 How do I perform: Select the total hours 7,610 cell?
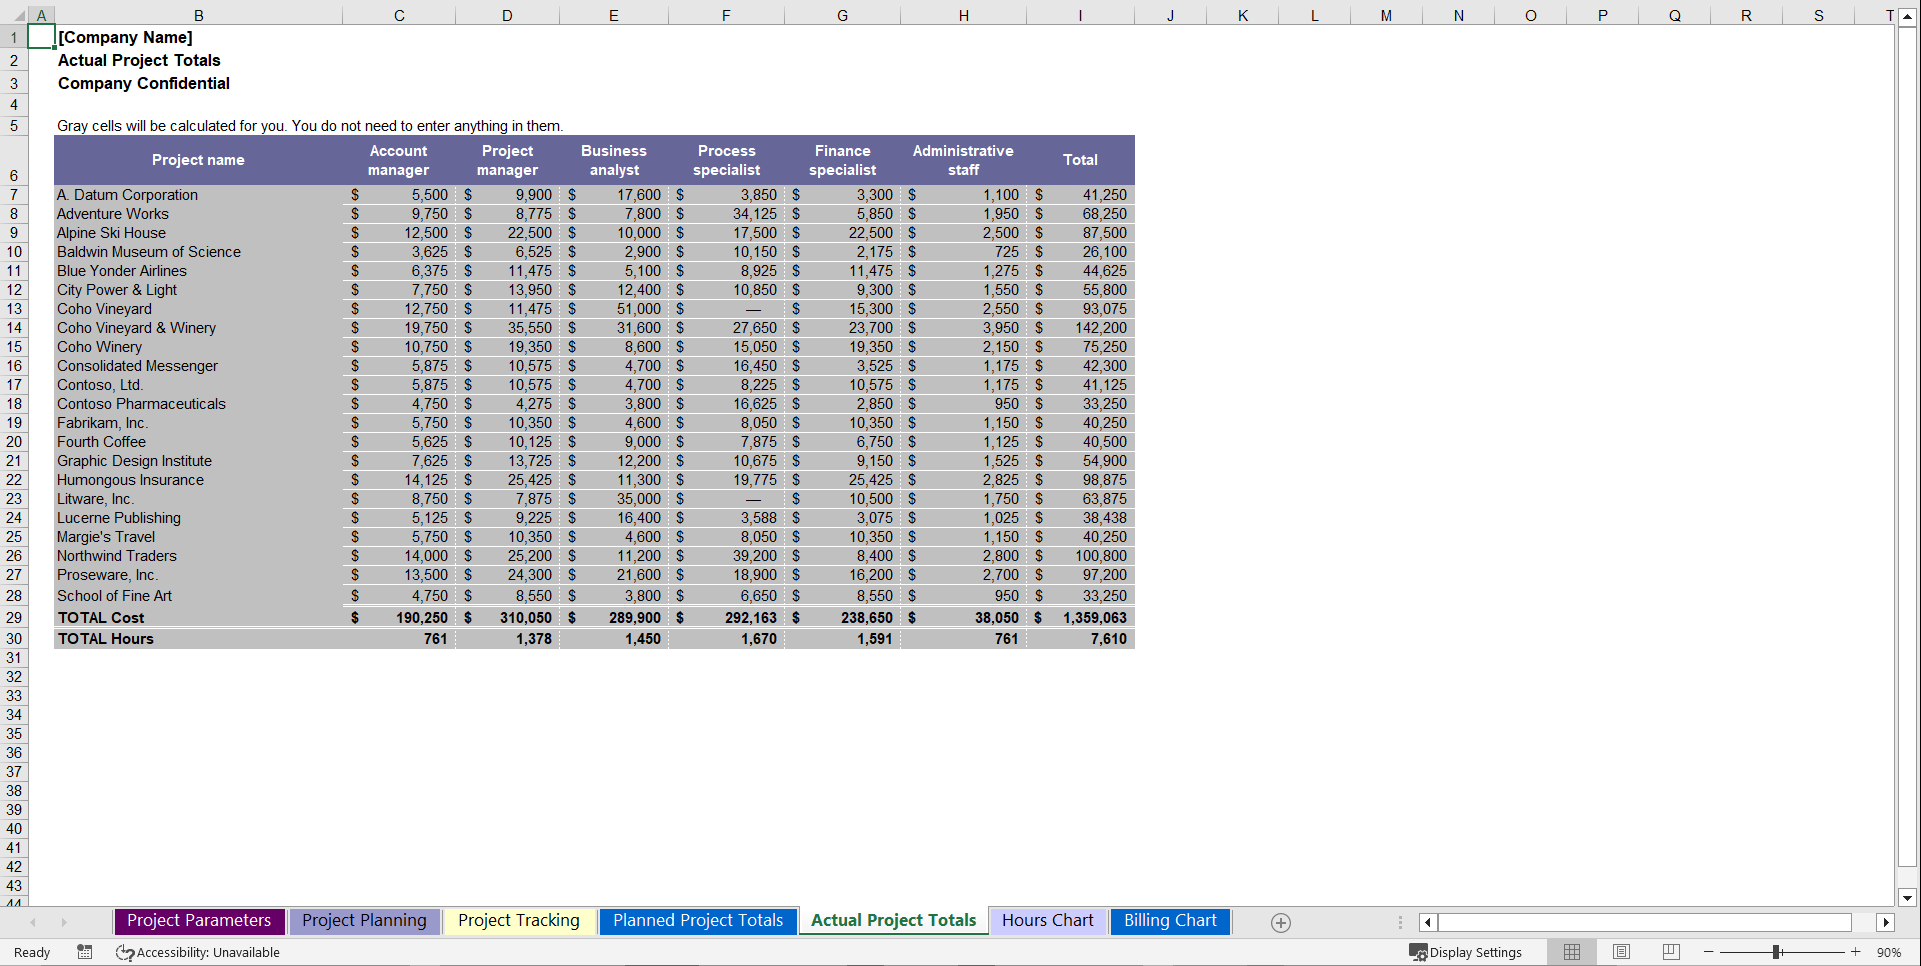pos(1080,639)
